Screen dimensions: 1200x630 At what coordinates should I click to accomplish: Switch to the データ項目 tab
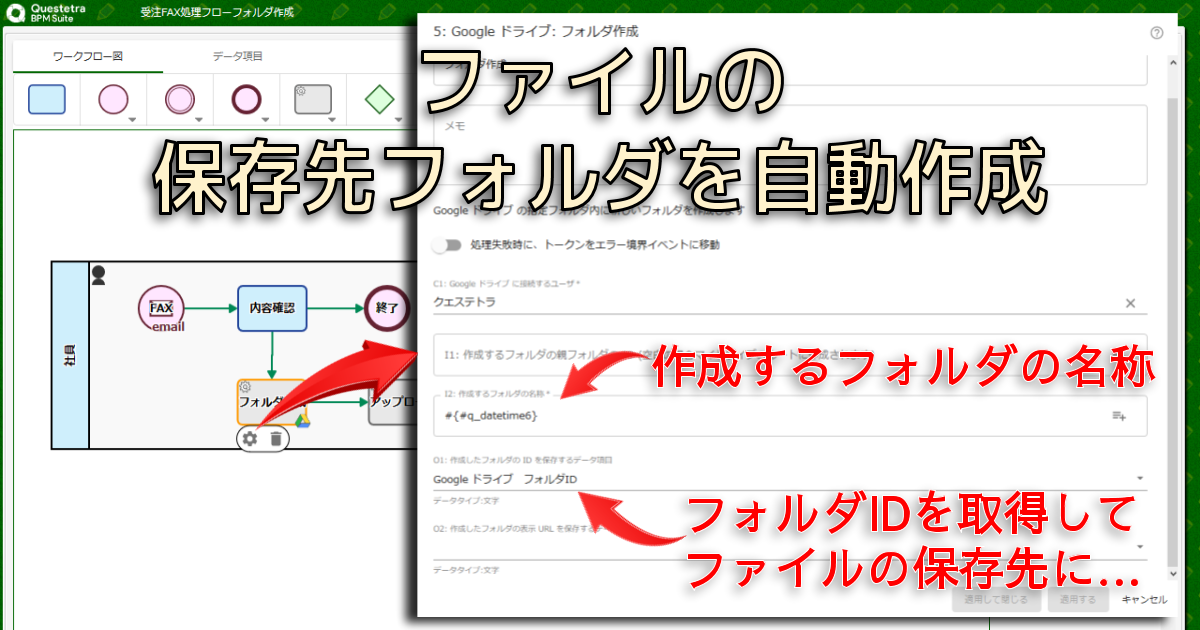[x=238, y=57]
